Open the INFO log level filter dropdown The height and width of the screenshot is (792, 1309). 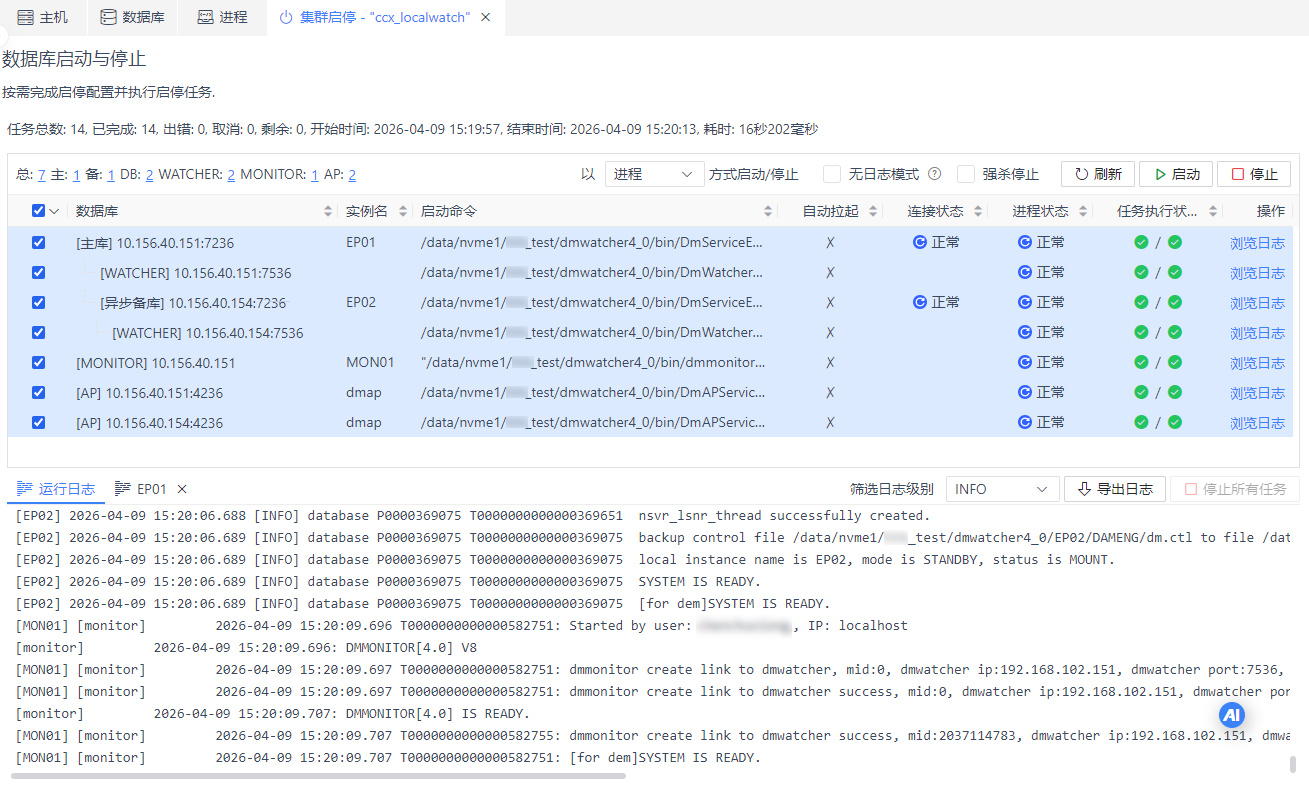1002,489
